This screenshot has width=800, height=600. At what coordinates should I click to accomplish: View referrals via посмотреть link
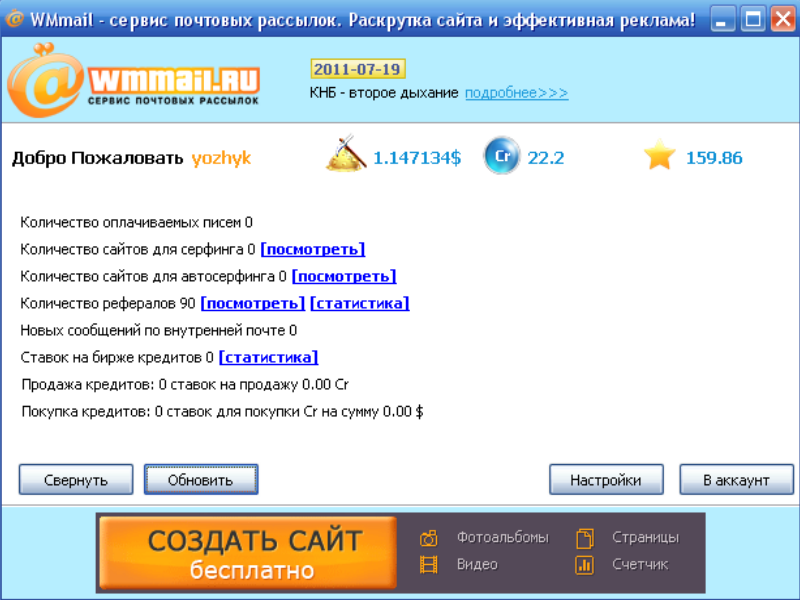253,303
